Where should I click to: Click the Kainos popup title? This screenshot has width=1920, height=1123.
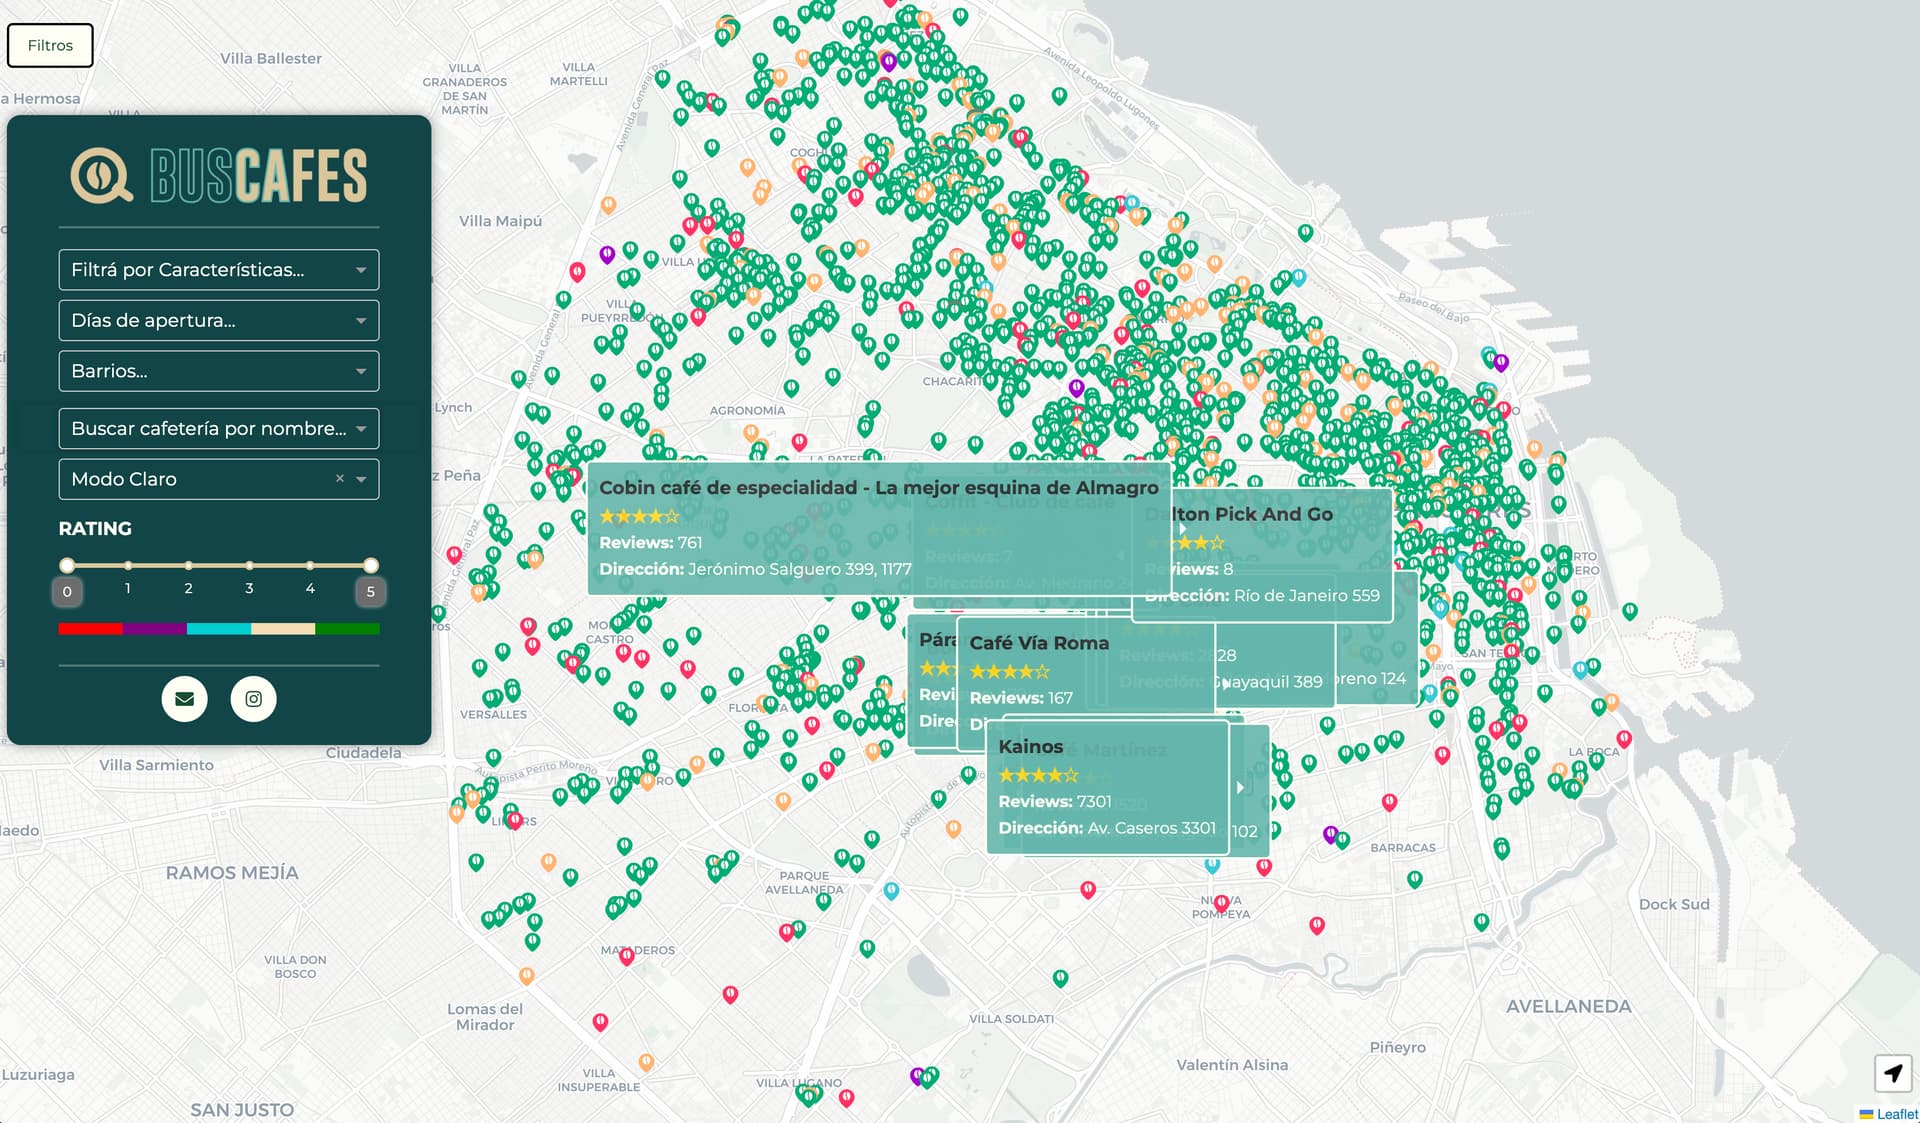tap(1030, 747)
